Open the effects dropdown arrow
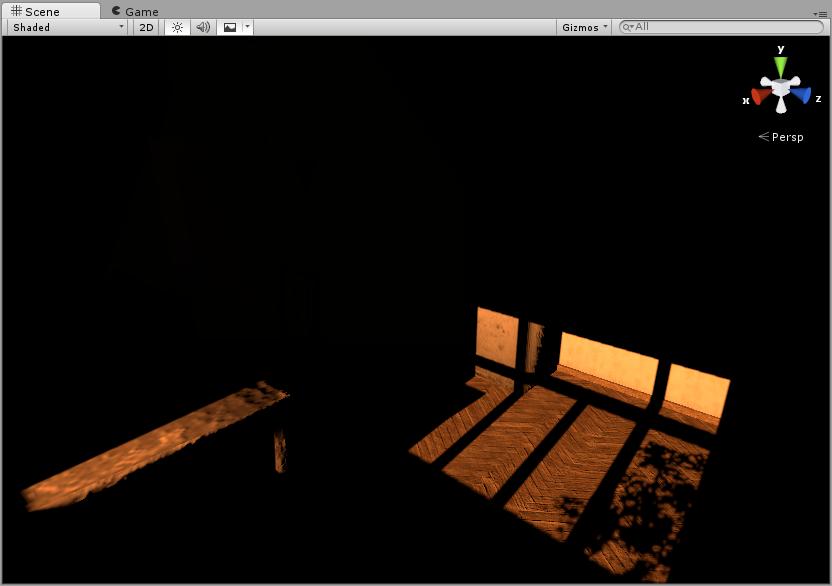This screenshot has height=586, width=832. coord(248,28)
